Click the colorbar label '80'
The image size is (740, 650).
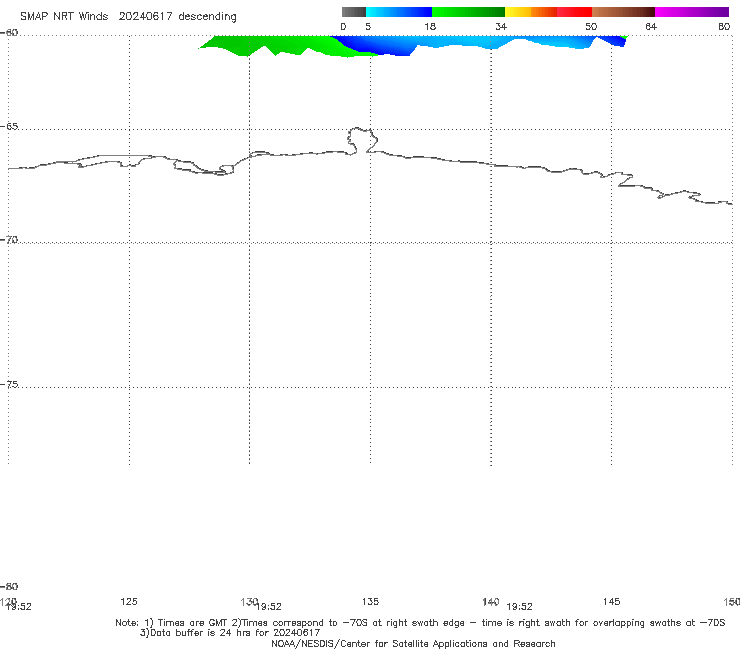724,26
